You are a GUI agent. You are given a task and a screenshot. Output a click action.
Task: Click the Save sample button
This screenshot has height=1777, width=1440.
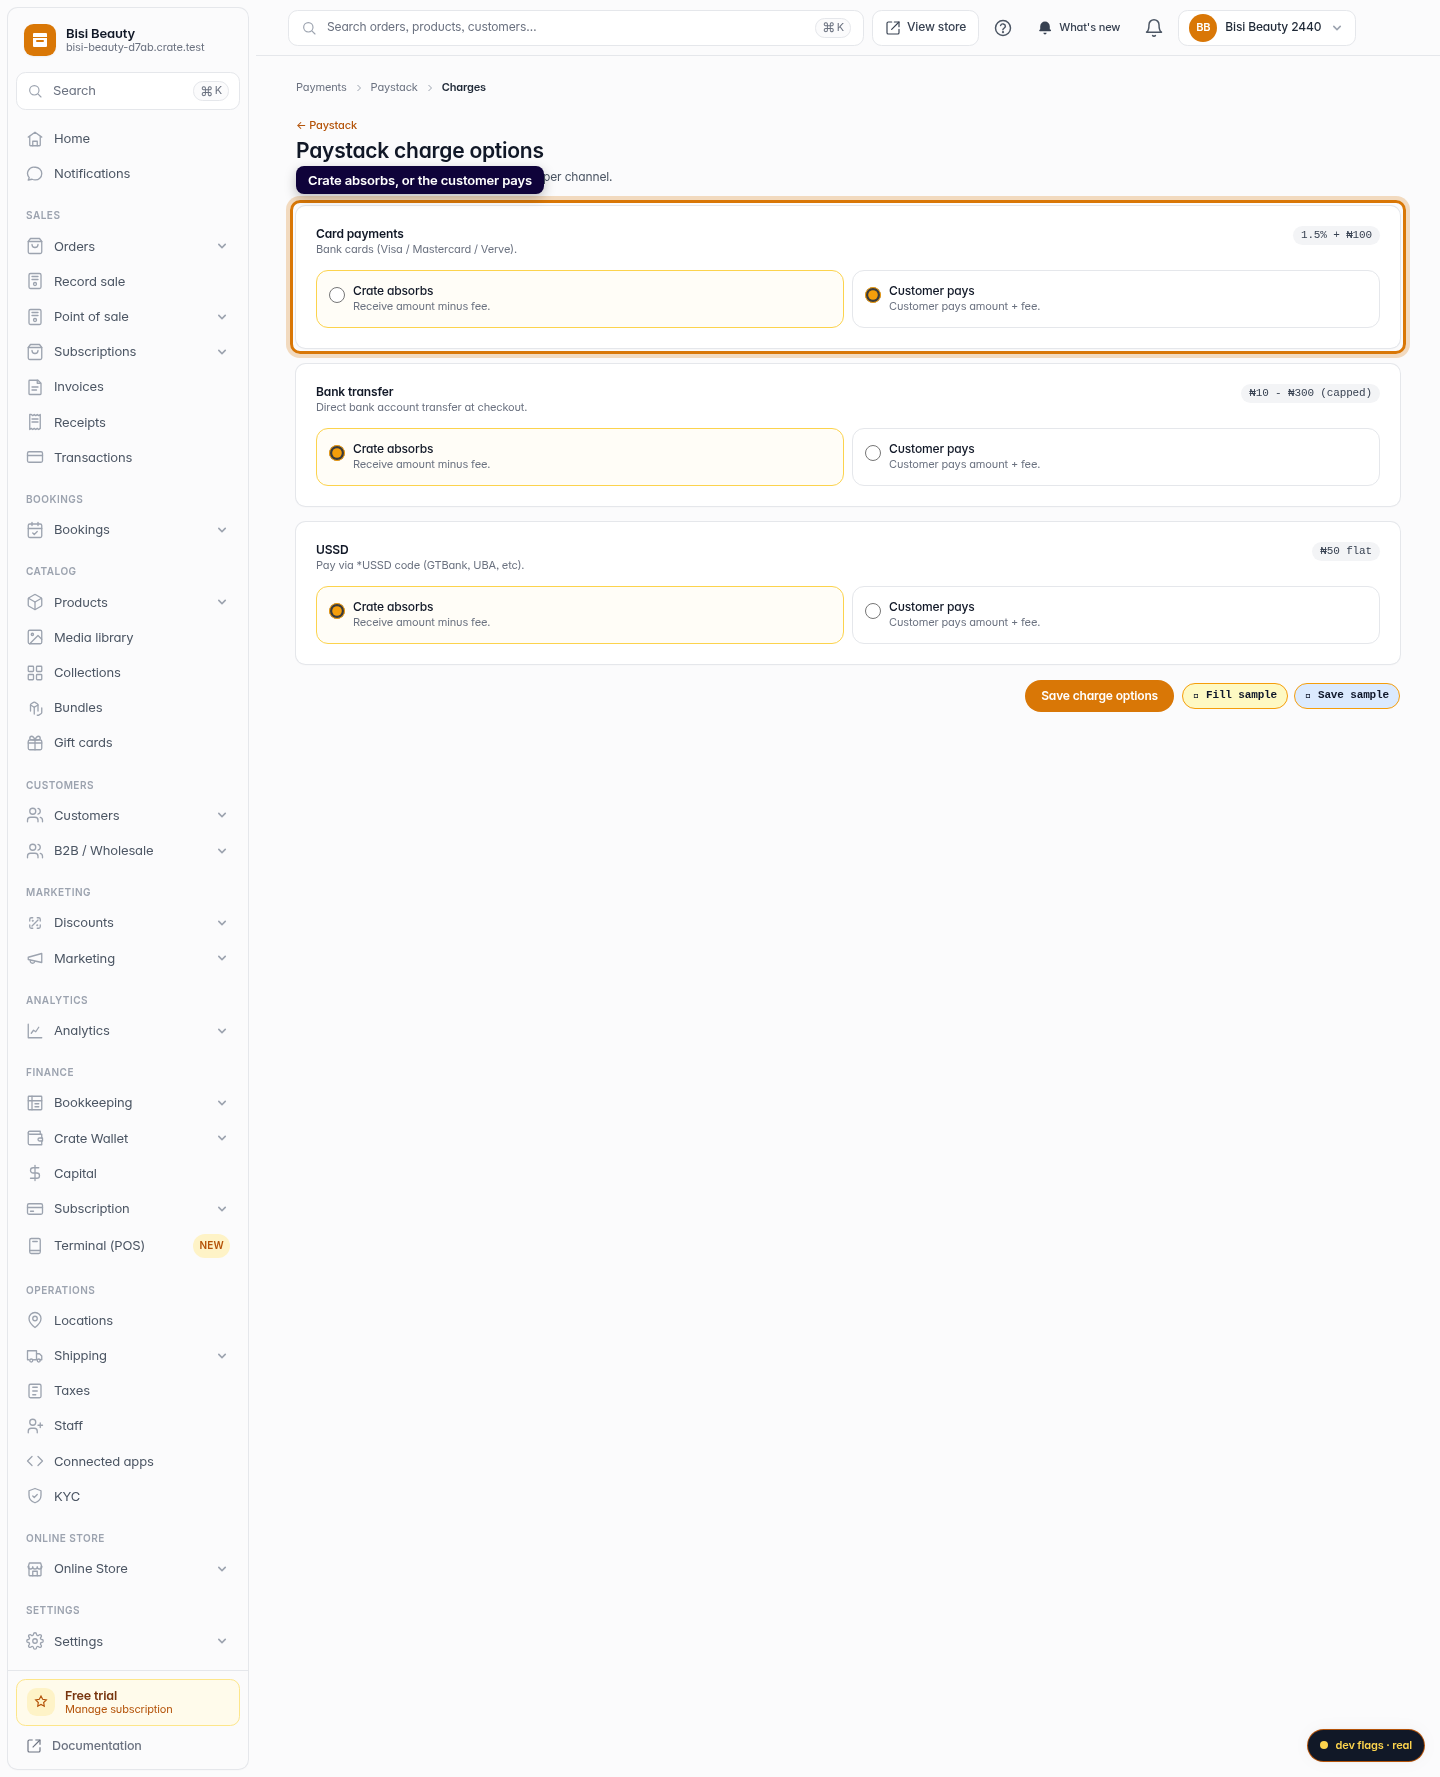point(1347,695)
